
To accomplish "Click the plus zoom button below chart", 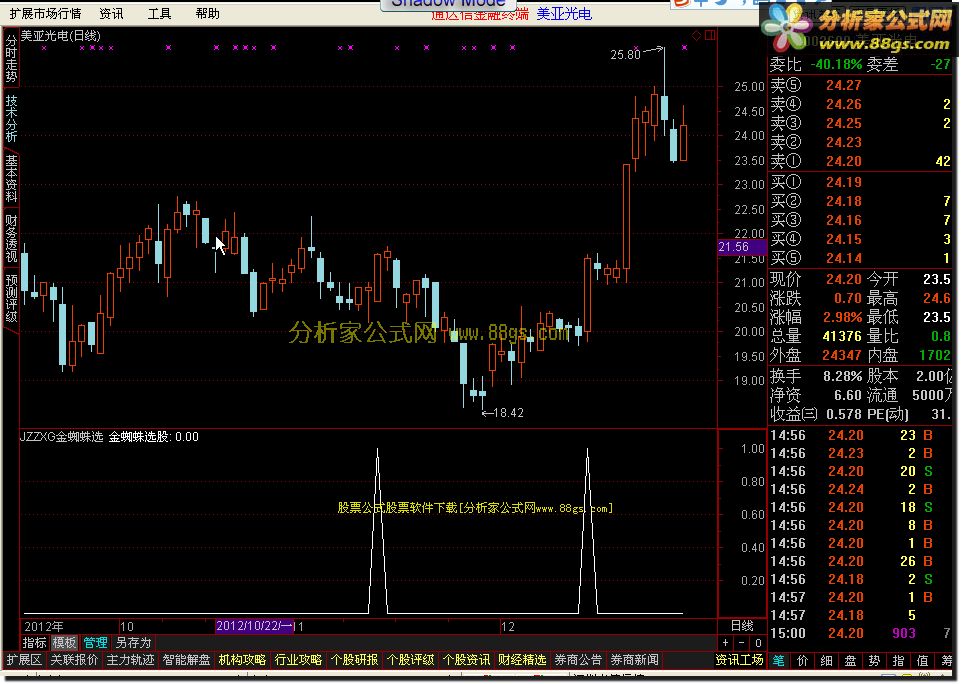I will click(x=726, y=643).
